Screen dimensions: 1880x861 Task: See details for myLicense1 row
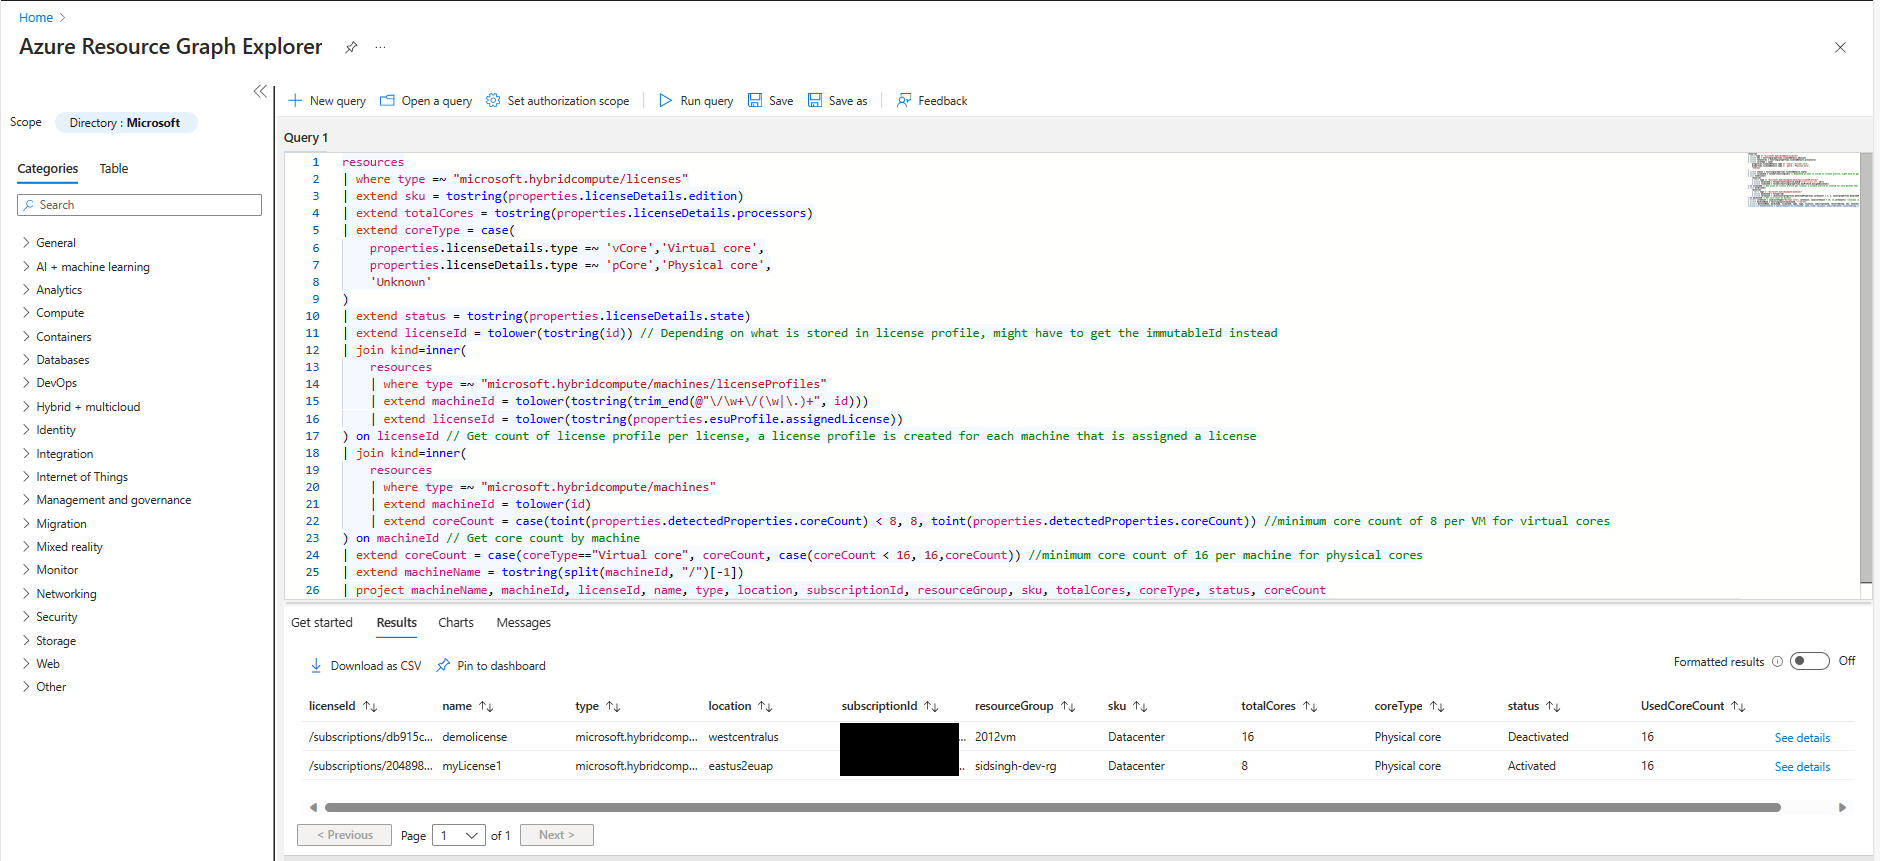click(1802, 767)
